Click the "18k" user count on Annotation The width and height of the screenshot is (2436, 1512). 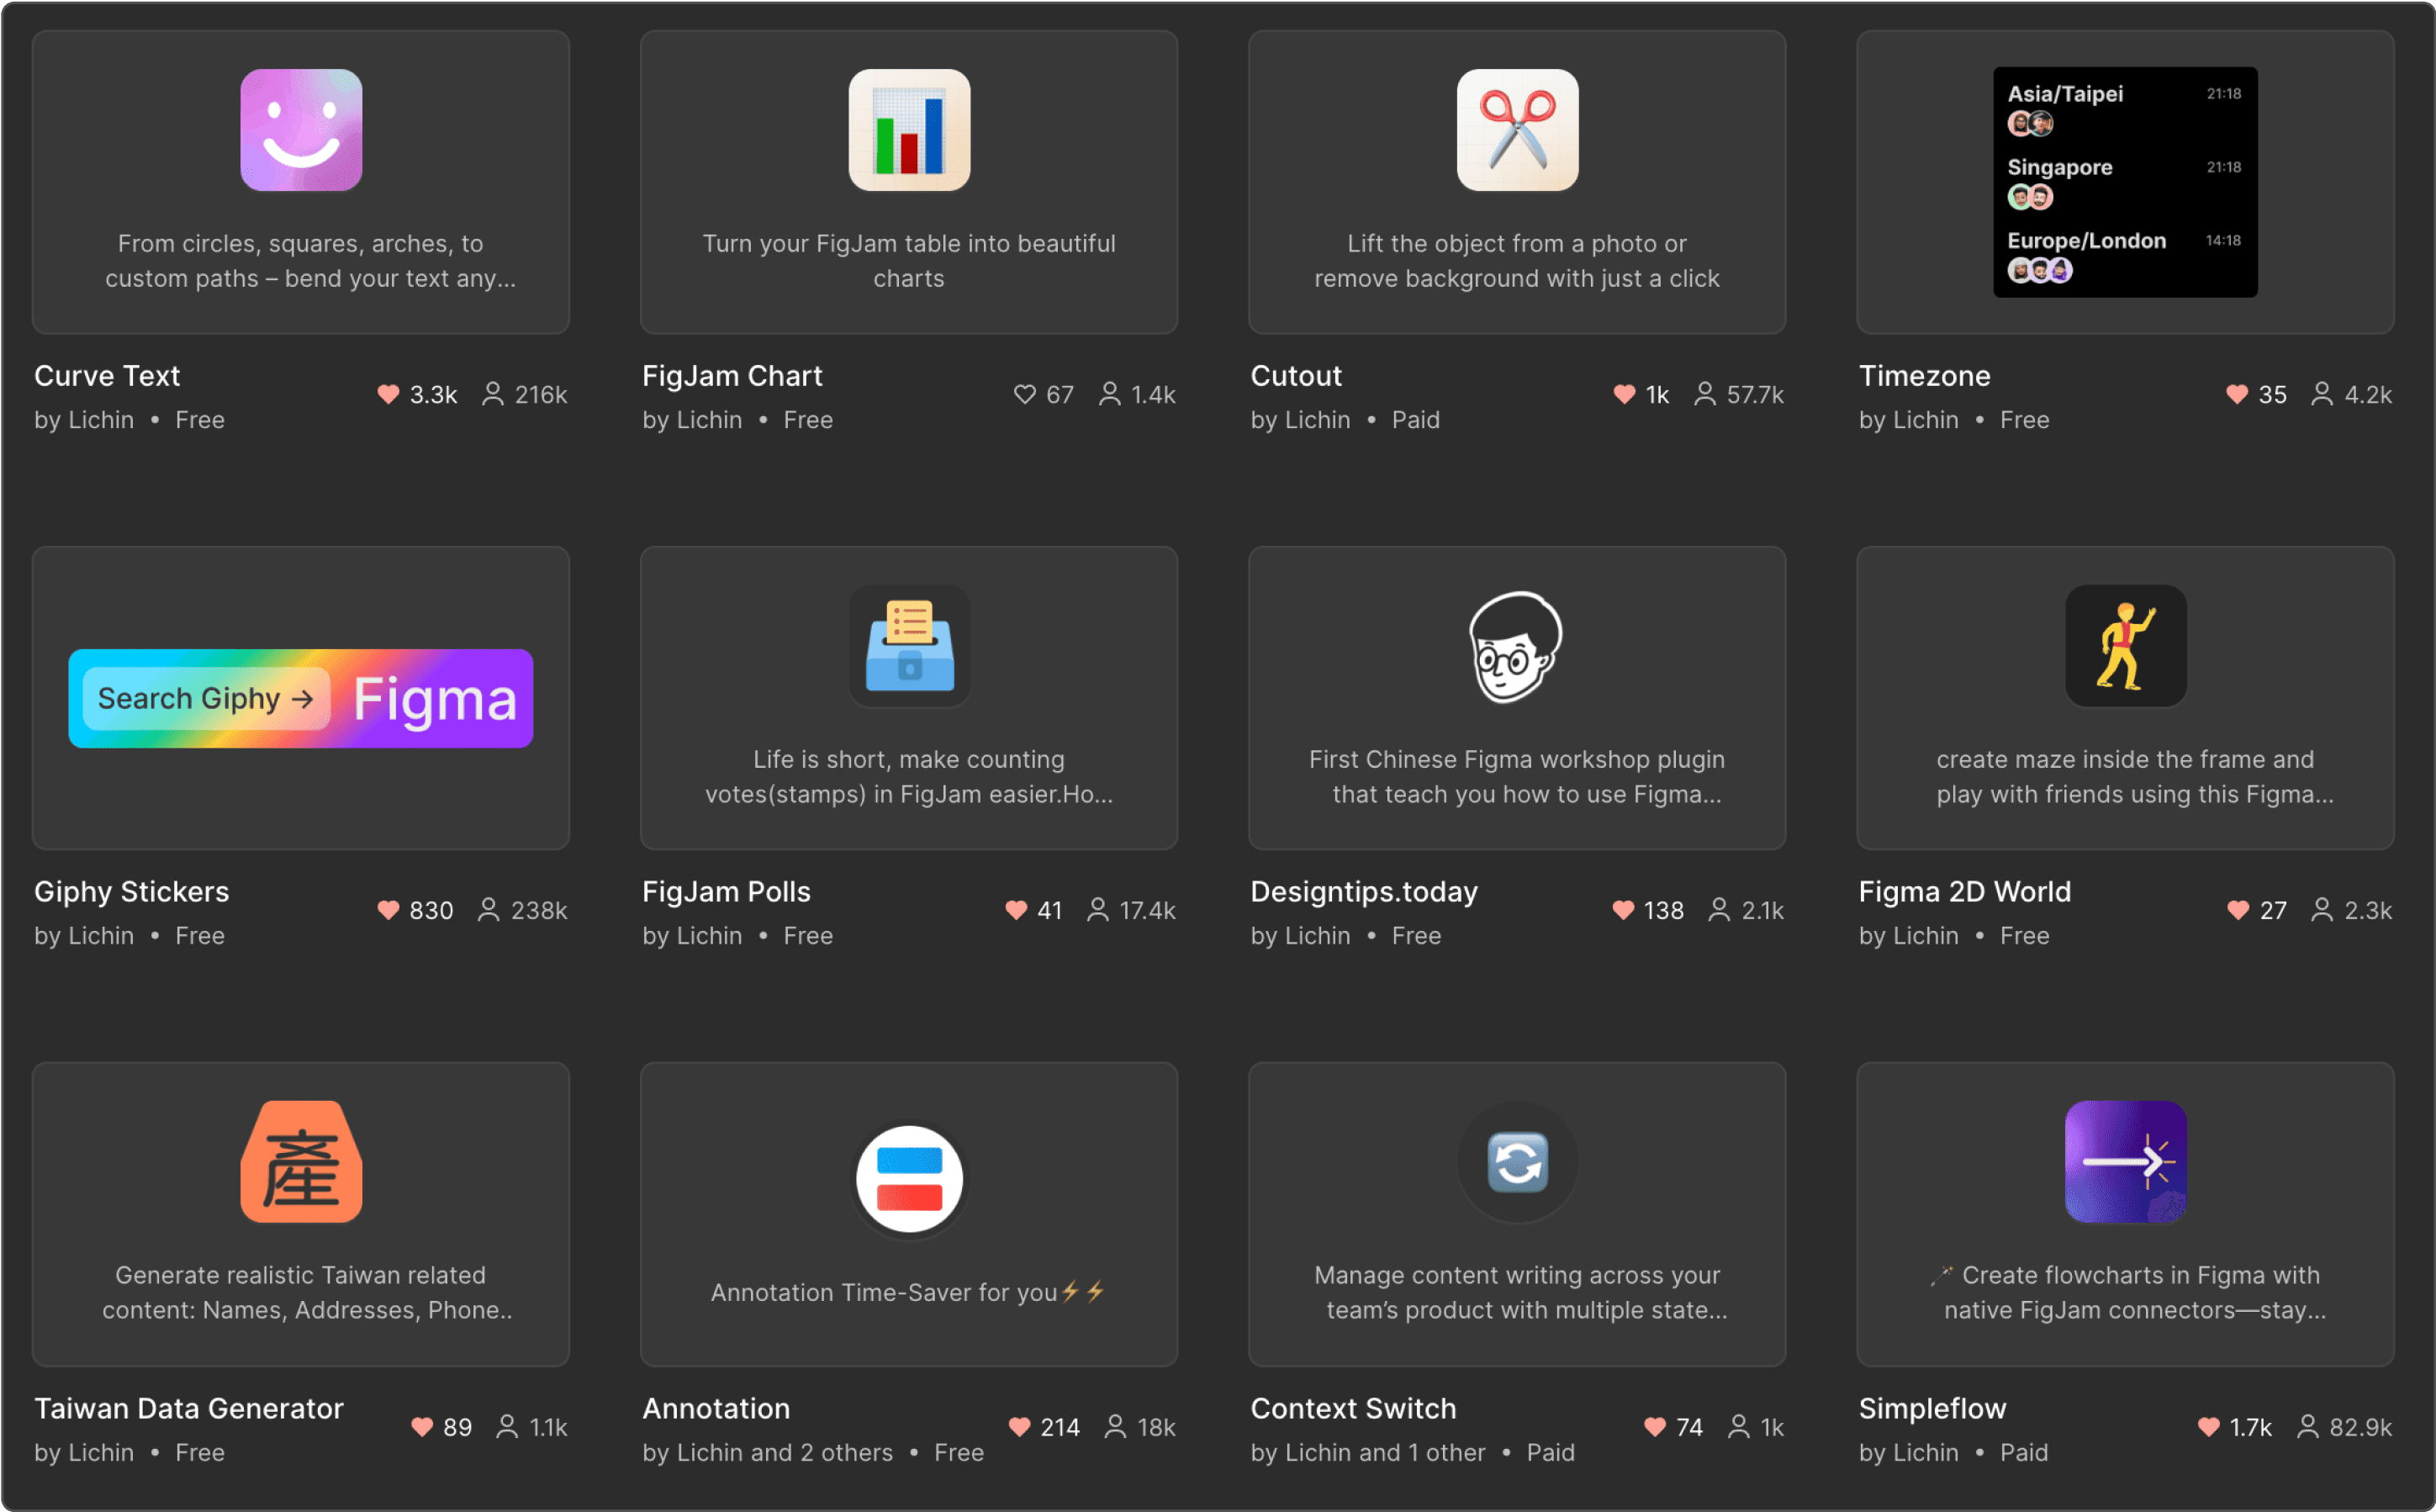click(1156, 1427)
